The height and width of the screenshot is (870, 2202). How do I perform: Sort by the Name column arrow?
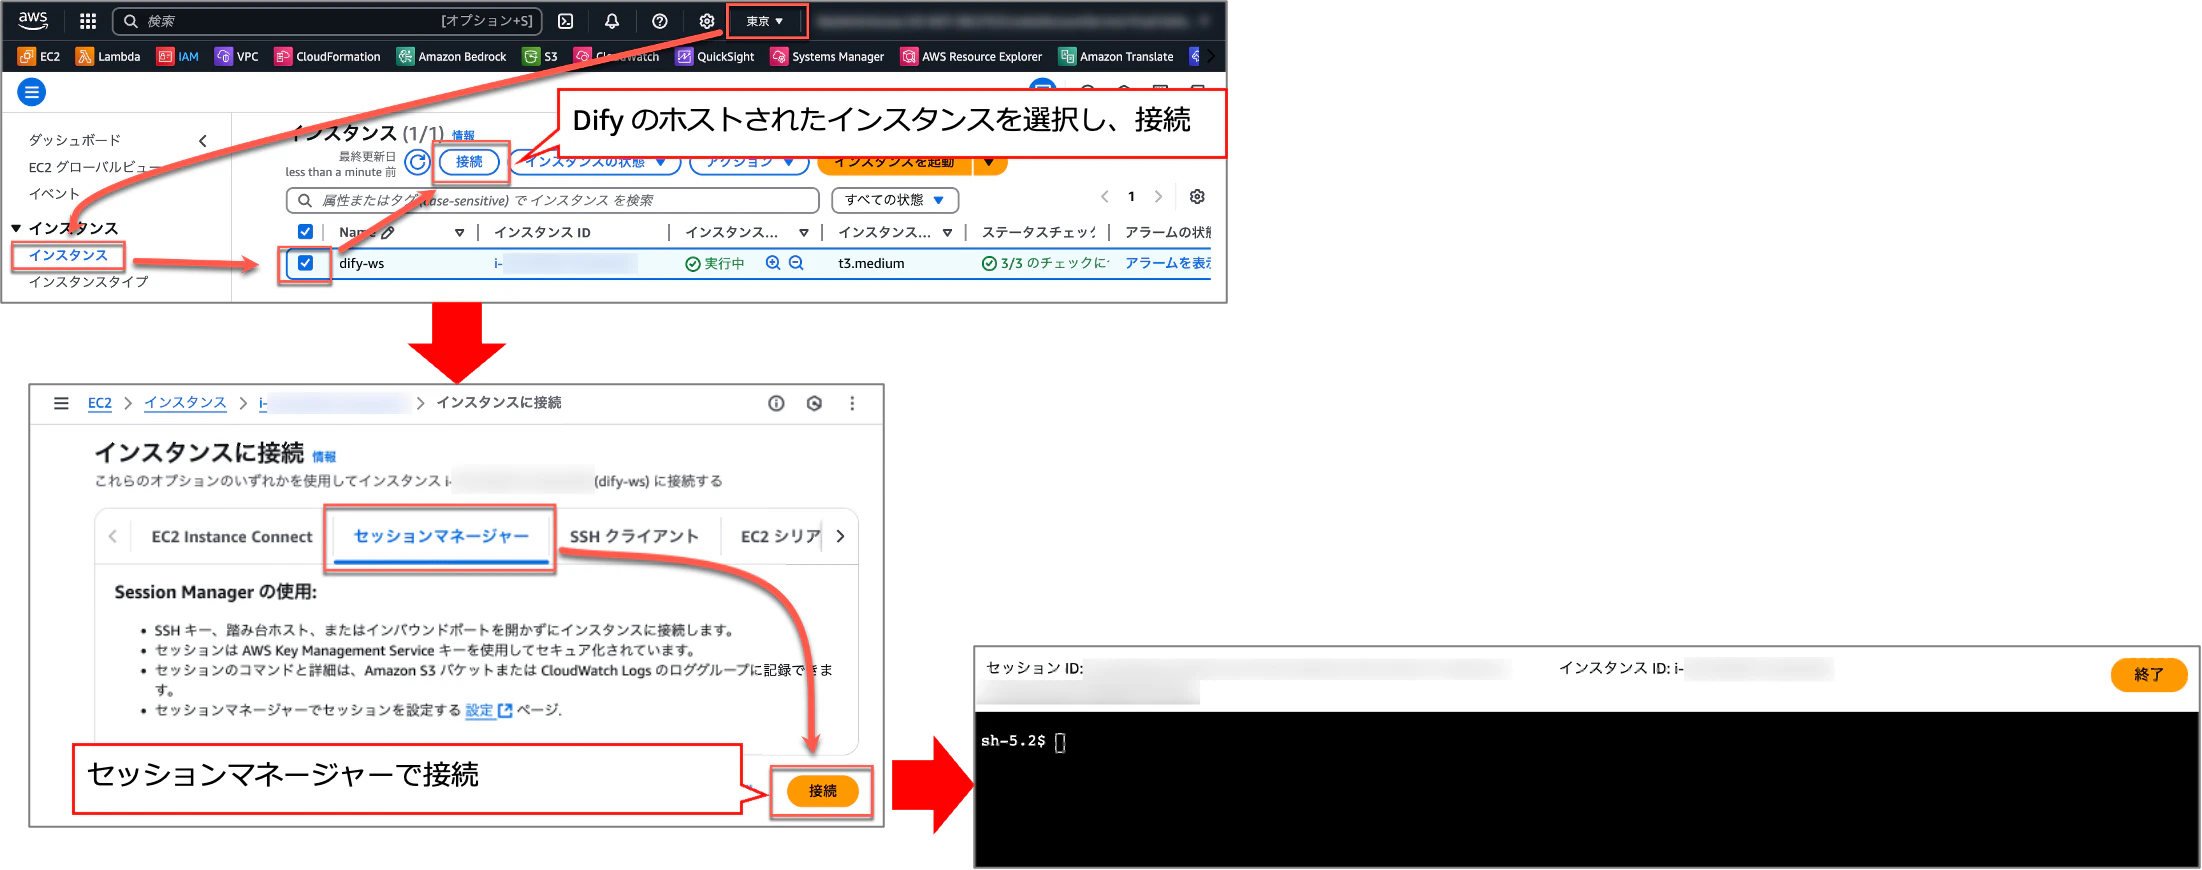(459, 233)
